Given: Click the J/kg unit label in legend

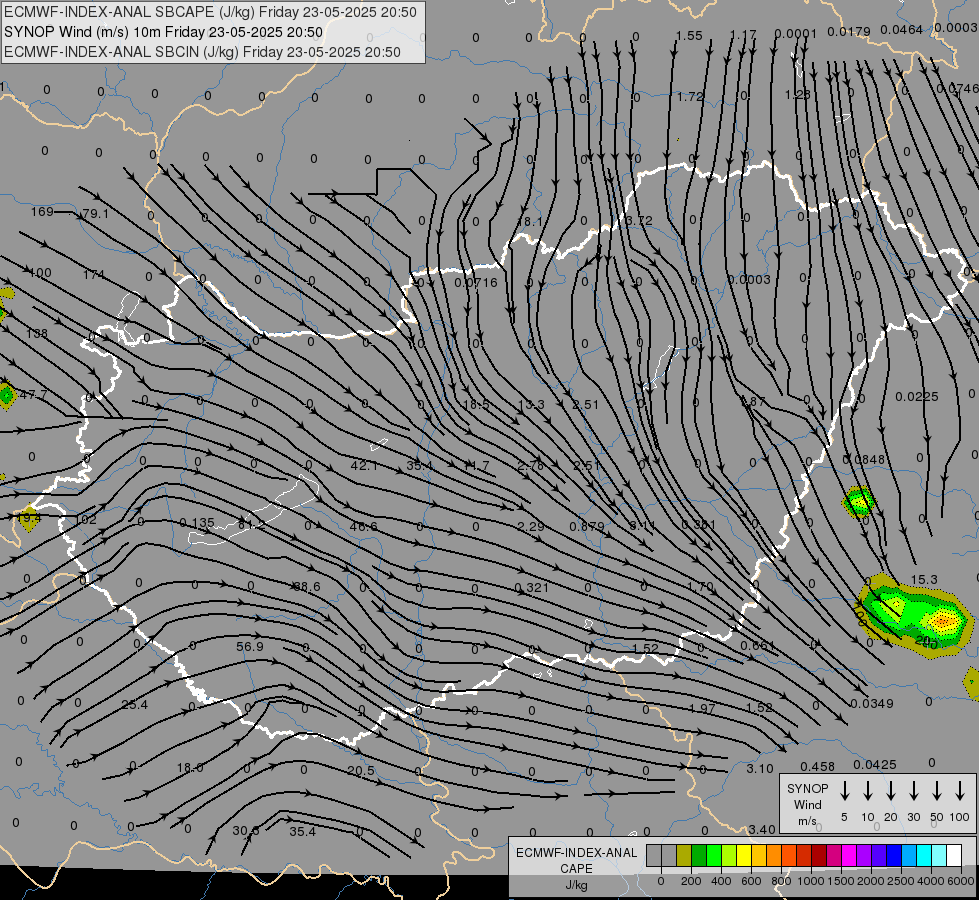Looking at the screenshot, I should 576,885.
